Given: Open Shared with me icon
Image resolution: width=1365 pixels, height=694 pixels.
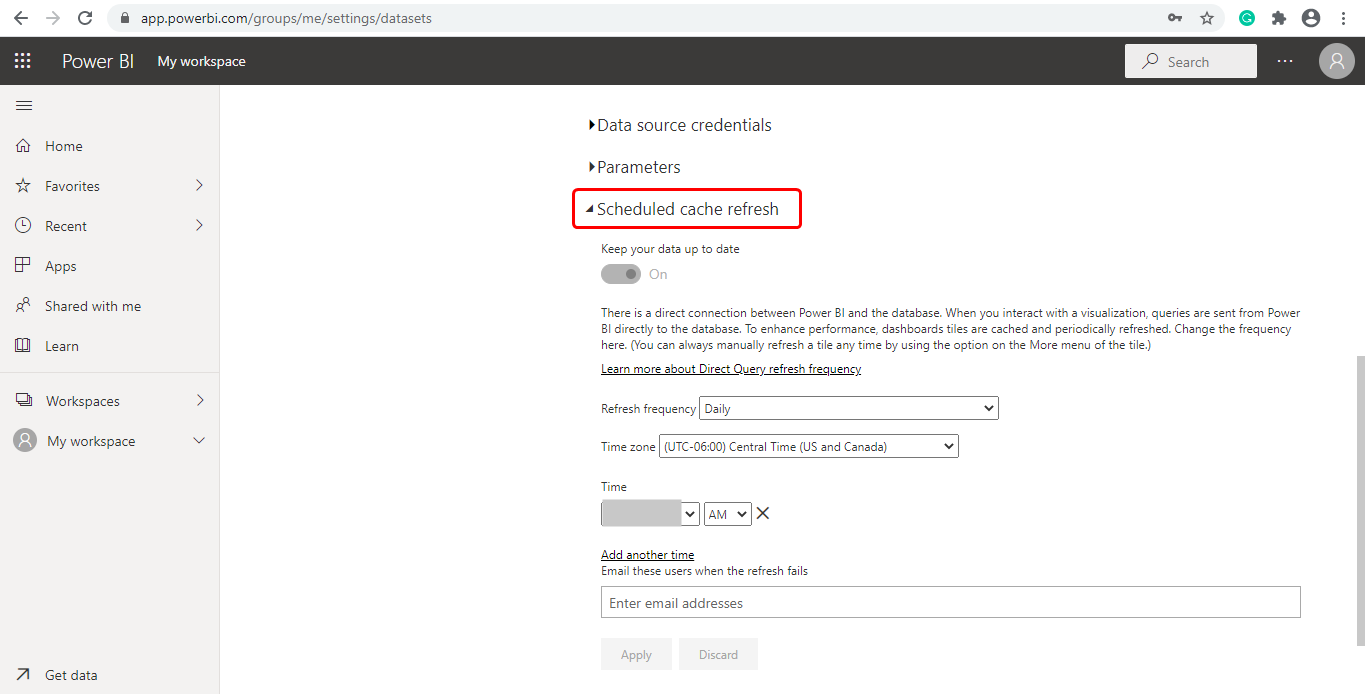Looking at the screenshot, I should pos(24,306).
